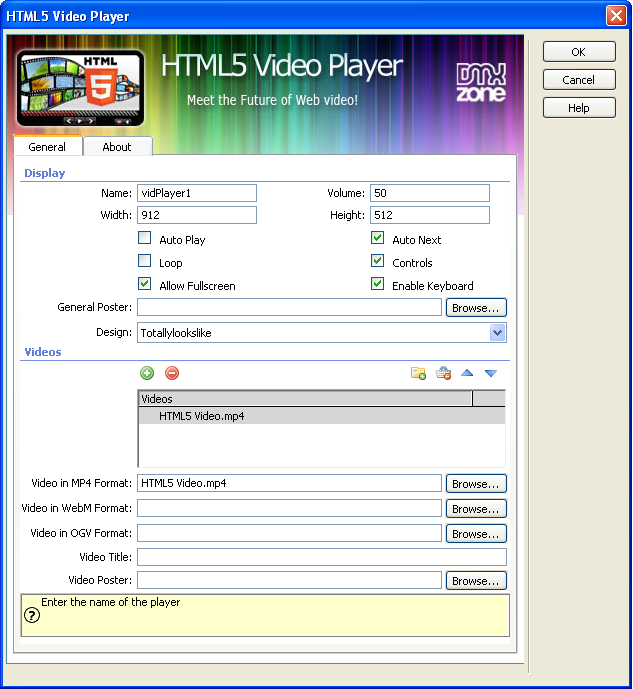Viewport: 633px width, 689px height.
Task: Click the Videos list column header
Action: pyautogui.click(x=305, y=399)
